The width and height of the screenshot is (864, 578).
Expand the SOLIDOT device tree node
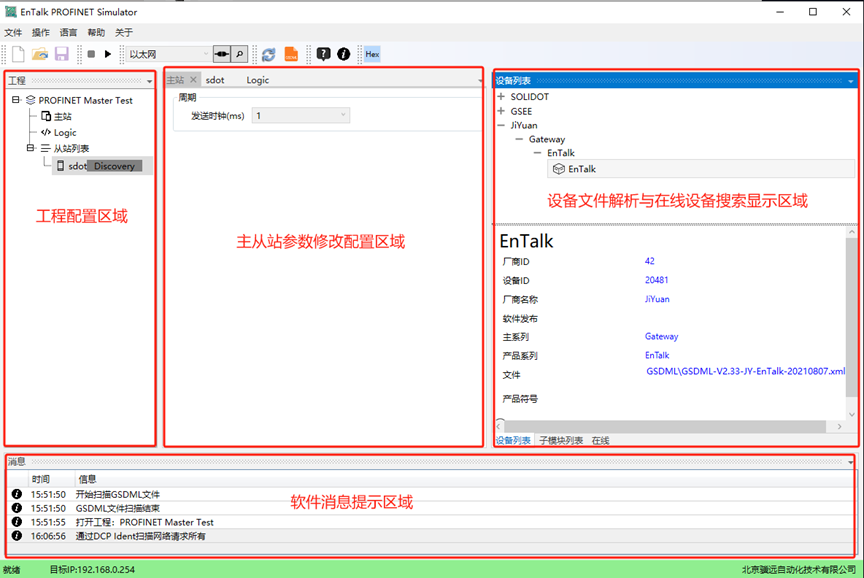tap(501, 97)
